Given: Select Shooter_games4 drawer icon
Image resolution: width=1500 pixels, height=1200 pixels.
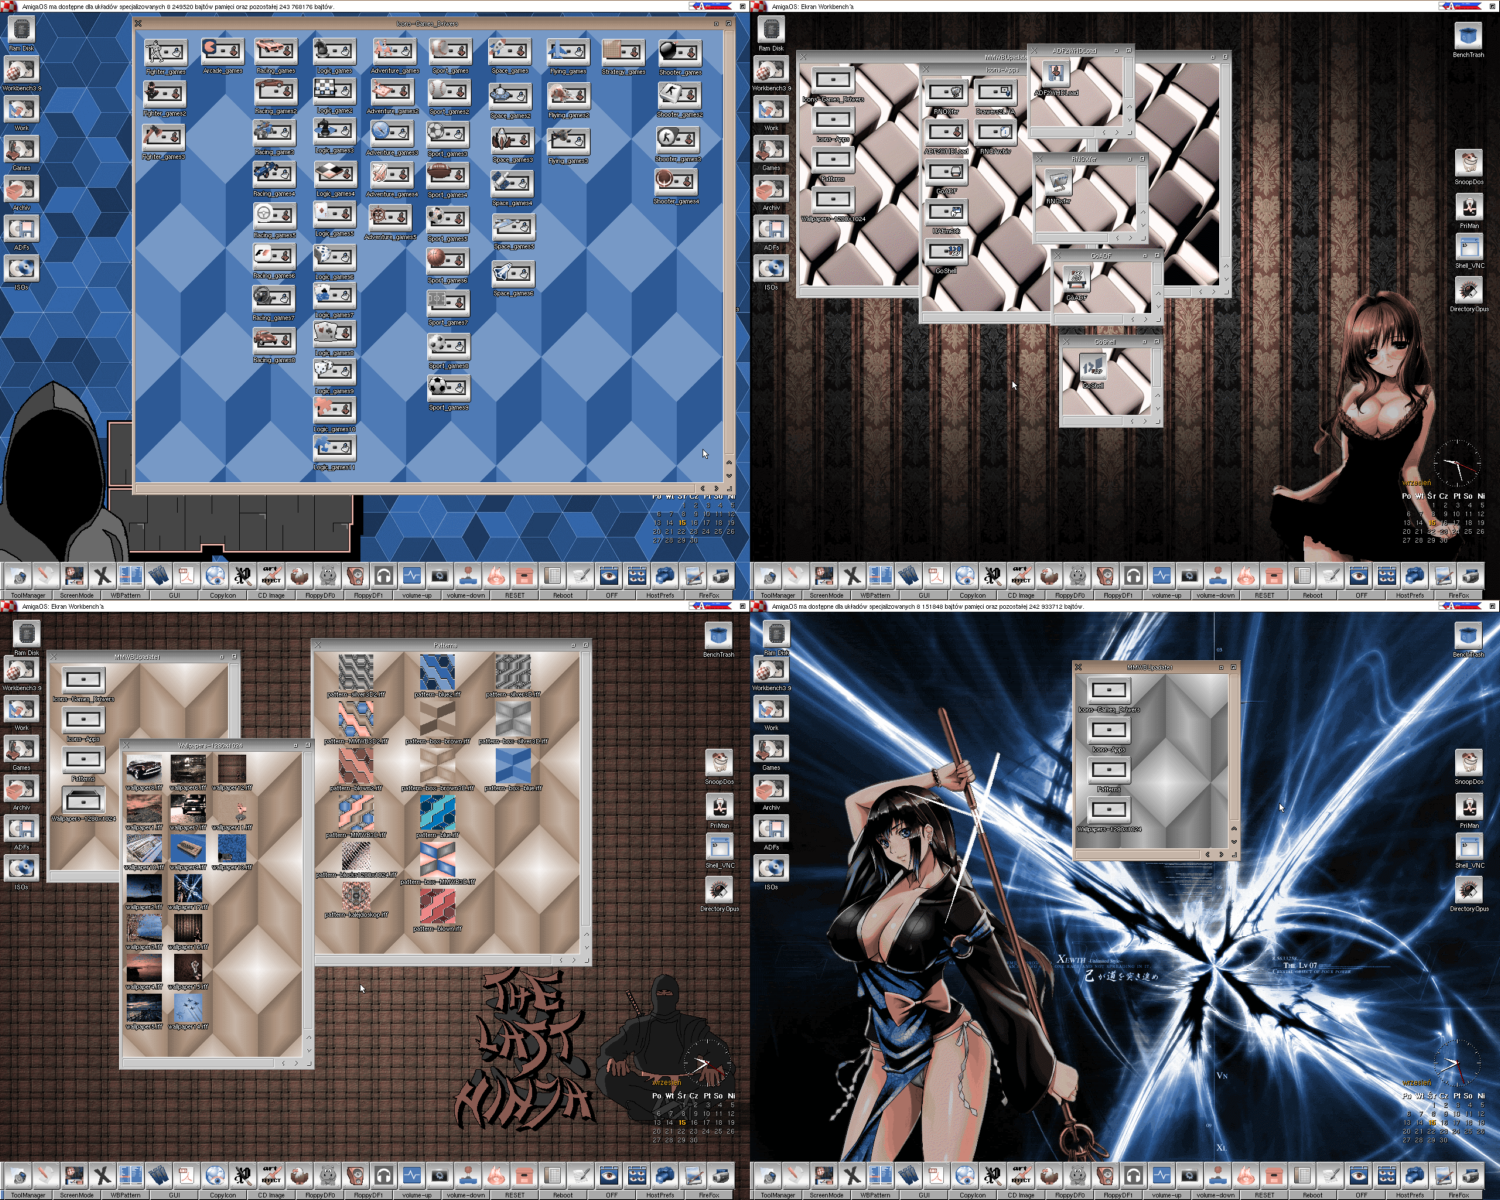Looking at the screenshot, I should pos(676,182).
